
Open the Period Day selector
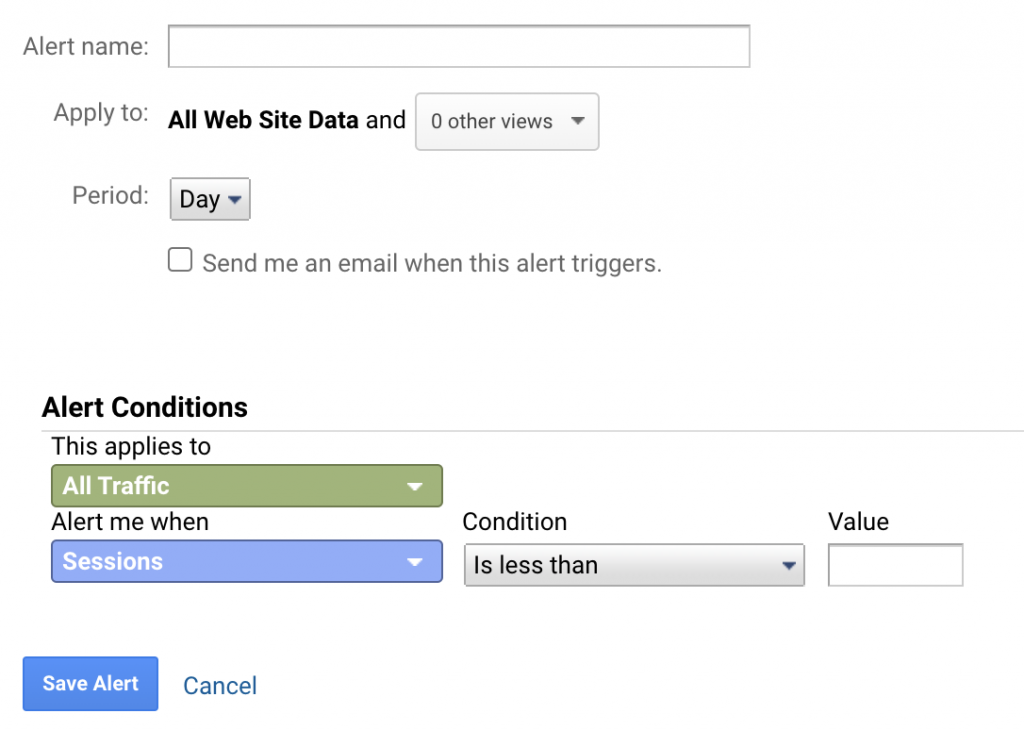(210, 198)
